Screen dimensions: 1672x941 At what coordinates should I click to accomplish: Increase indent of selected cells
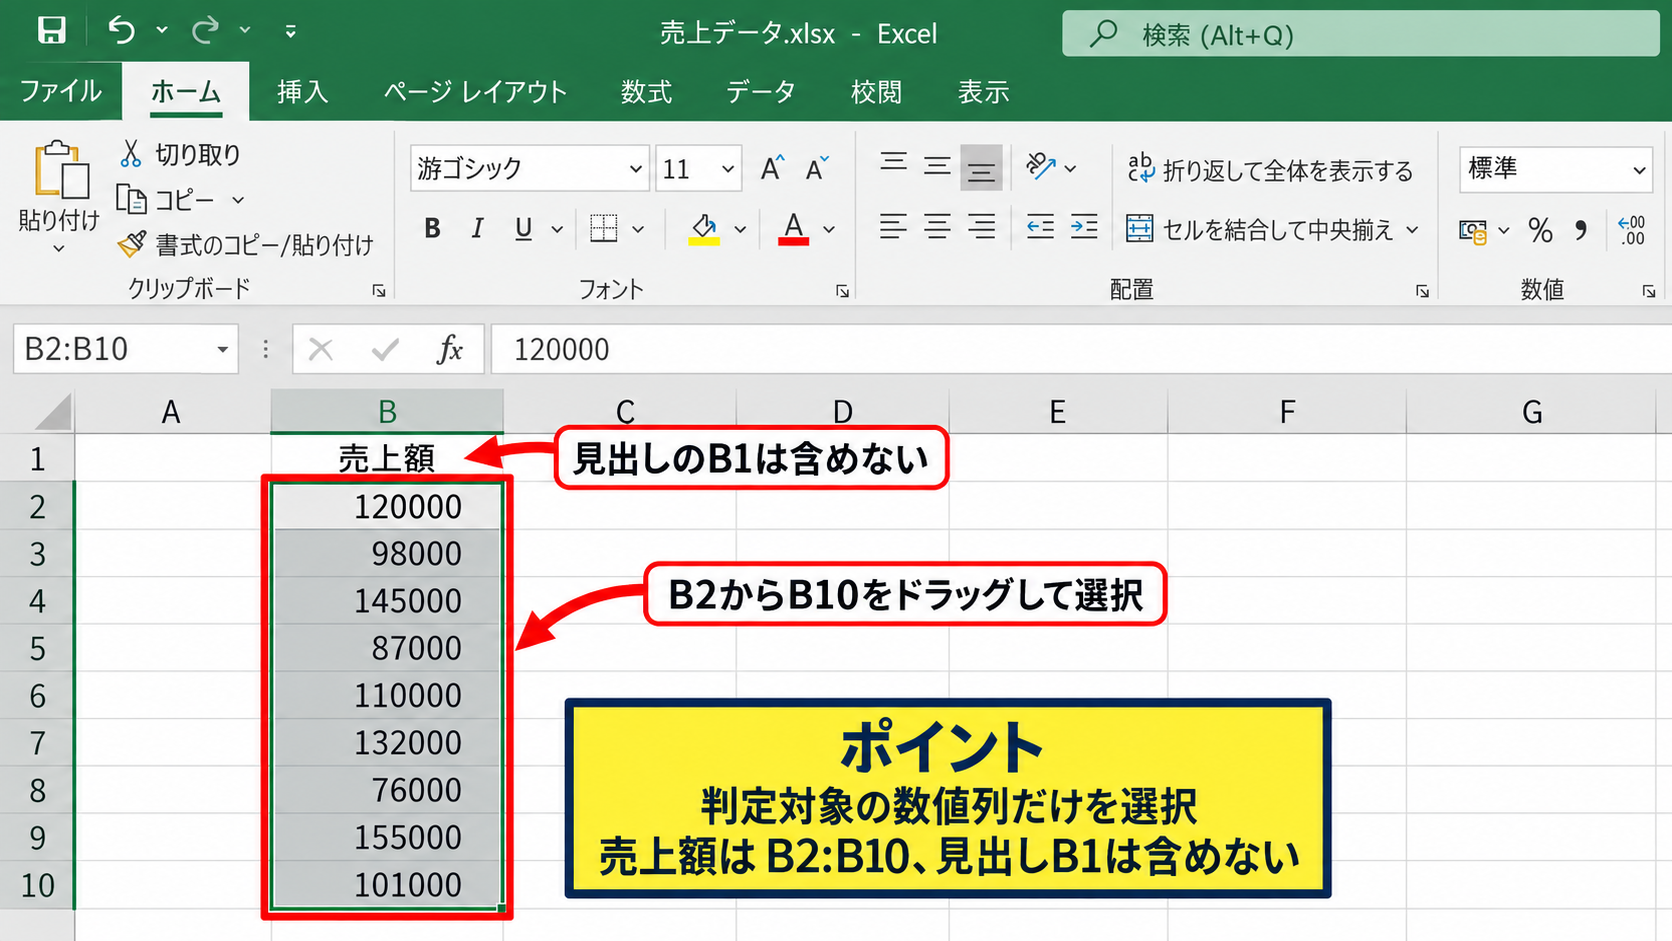[1084, 228]
